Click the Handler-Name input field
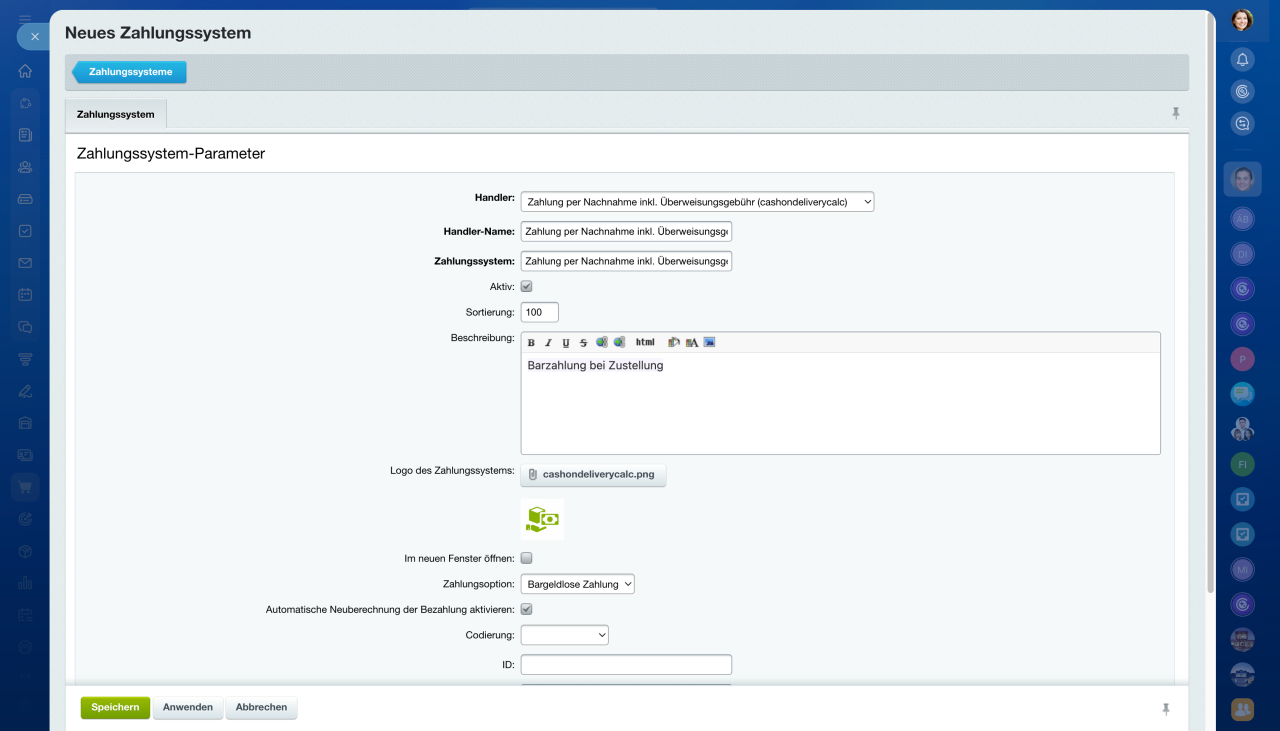Viewport: 1280px width, 731px height. coord(627,231)
